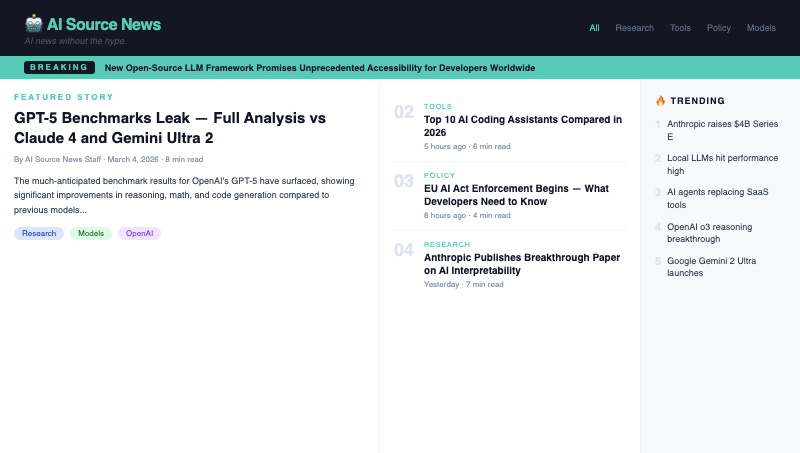The height and width of the screenshot is (453, 800).
Task: Open Top 10 AI Coding Assistants article
Action: pyautogui.click(x=522, y=125)
